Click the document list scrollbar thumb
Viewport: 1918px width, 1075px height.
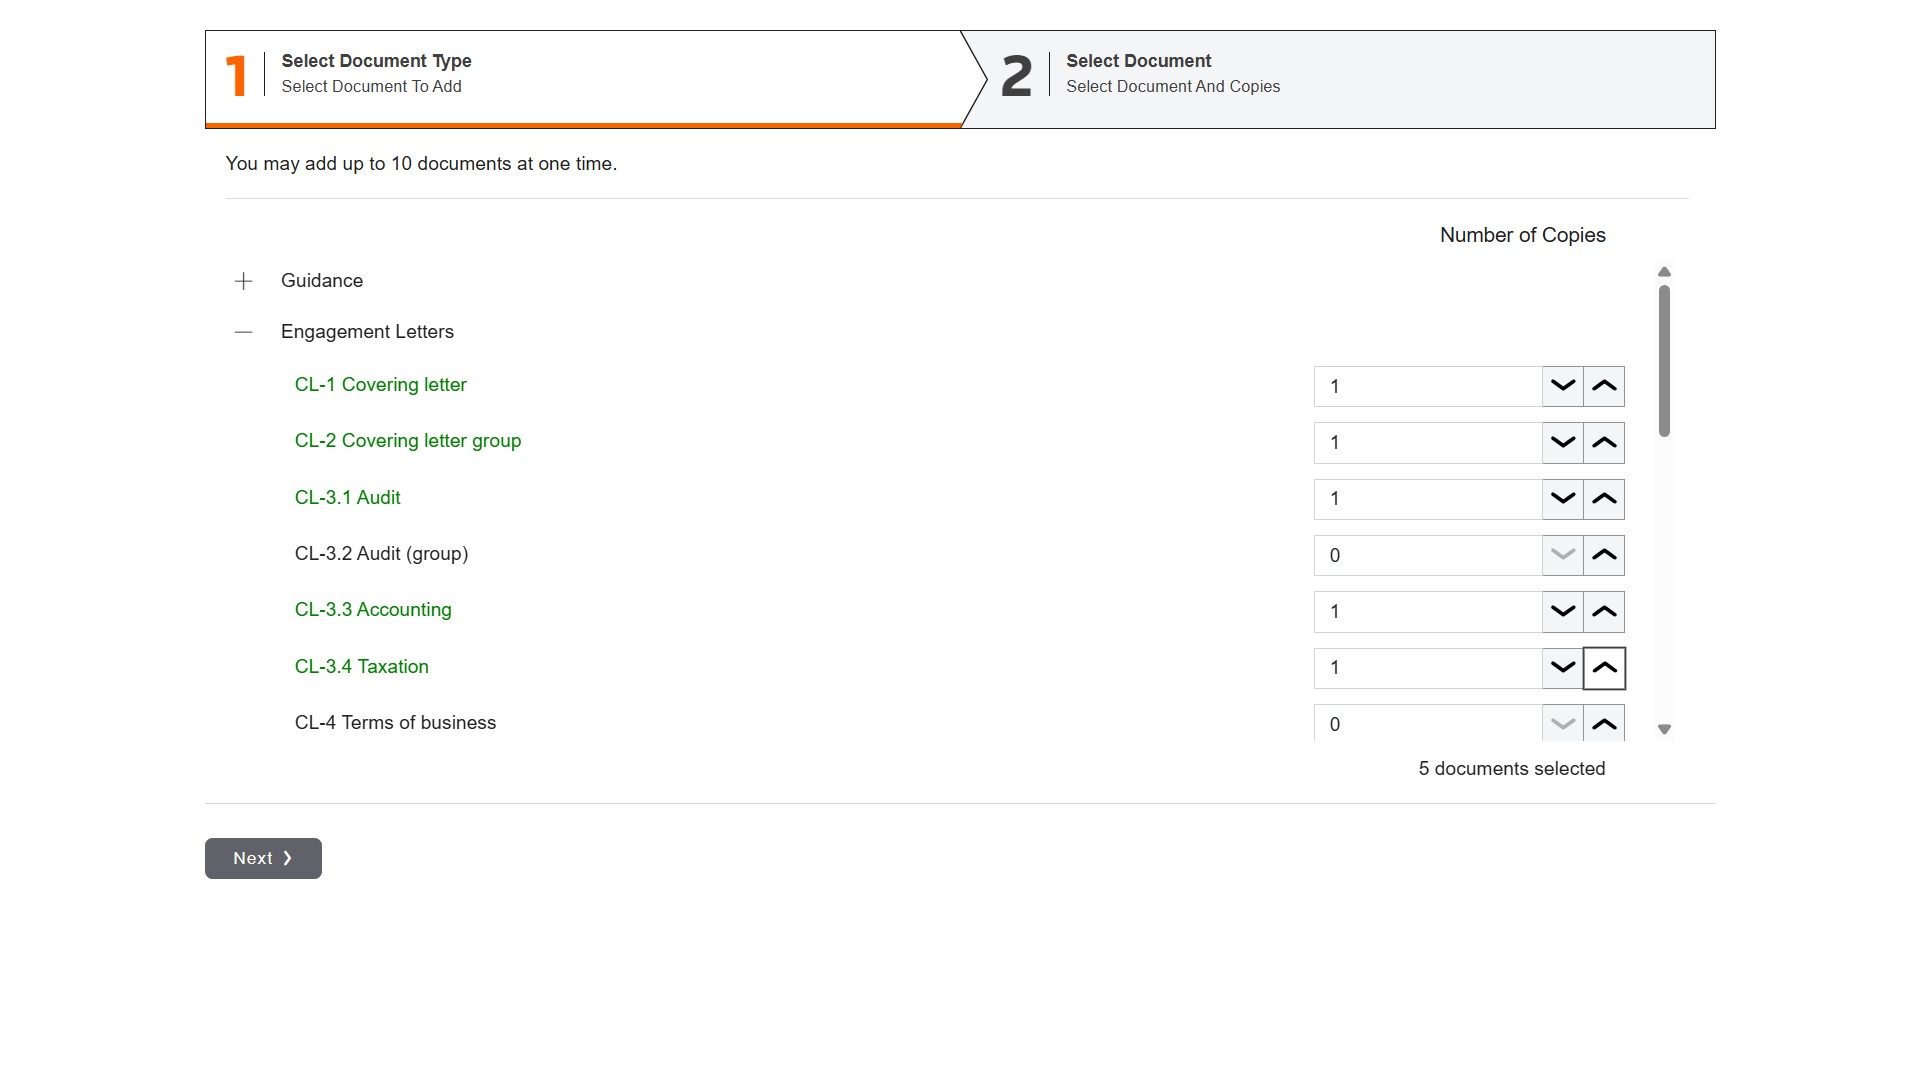click(x=1664, y=360)
